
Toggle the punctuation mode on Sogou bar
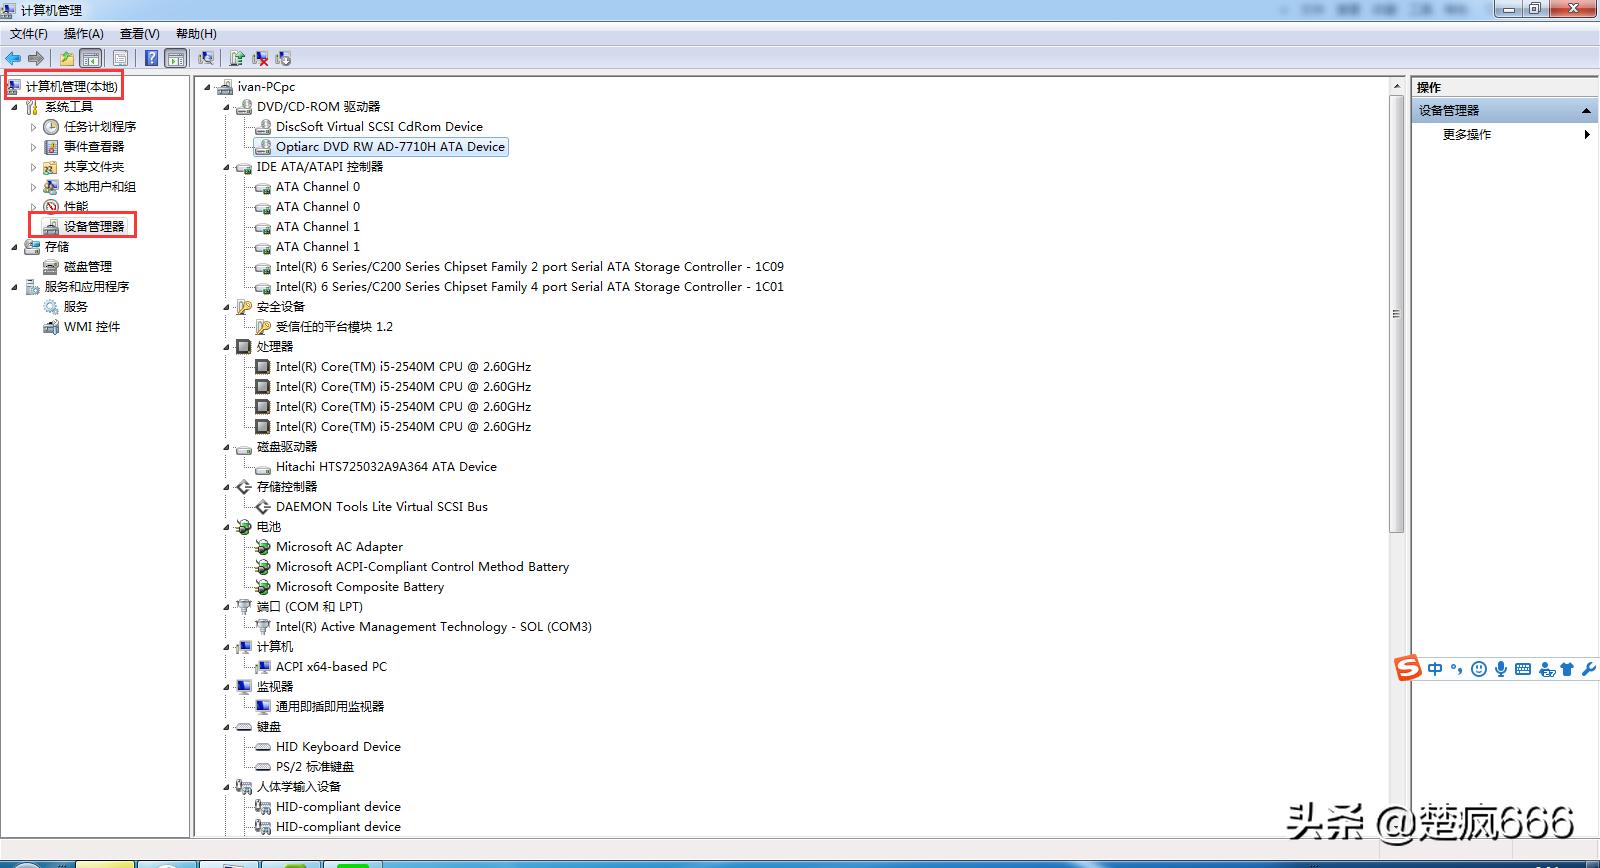(x=1456, y=669)
